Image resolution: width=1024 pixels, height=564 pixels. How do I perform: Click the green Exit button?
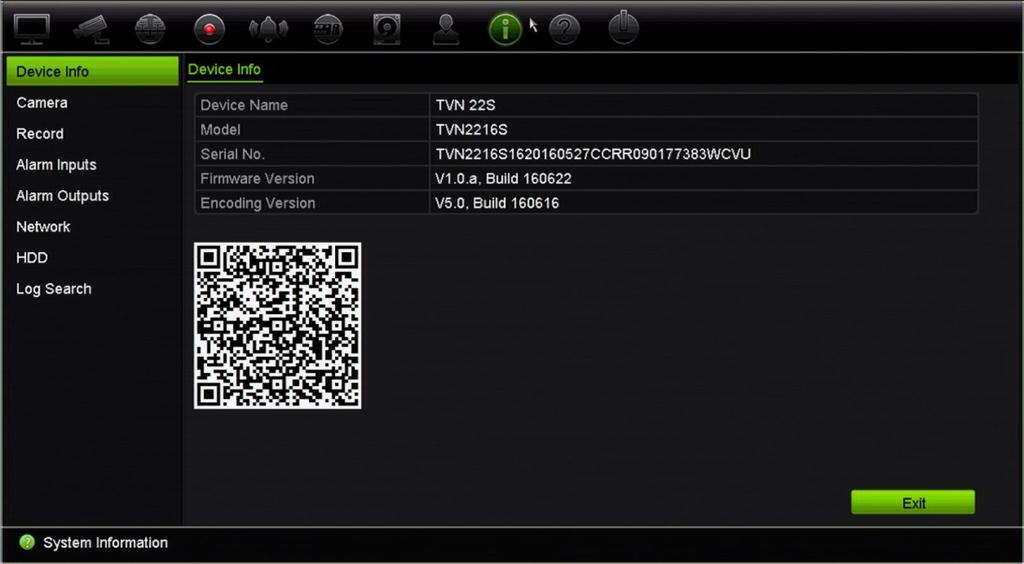913,503
